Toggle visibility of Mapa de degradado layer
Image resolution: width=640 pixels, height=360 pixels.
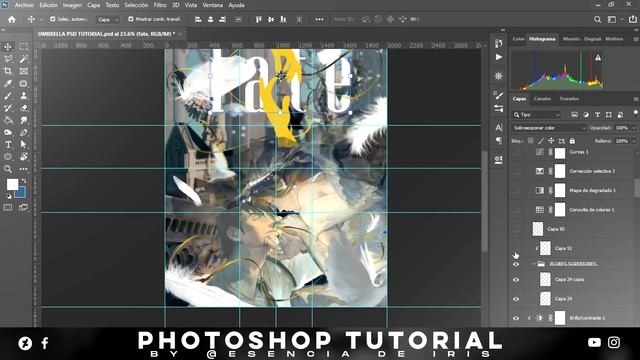(516, 190)
